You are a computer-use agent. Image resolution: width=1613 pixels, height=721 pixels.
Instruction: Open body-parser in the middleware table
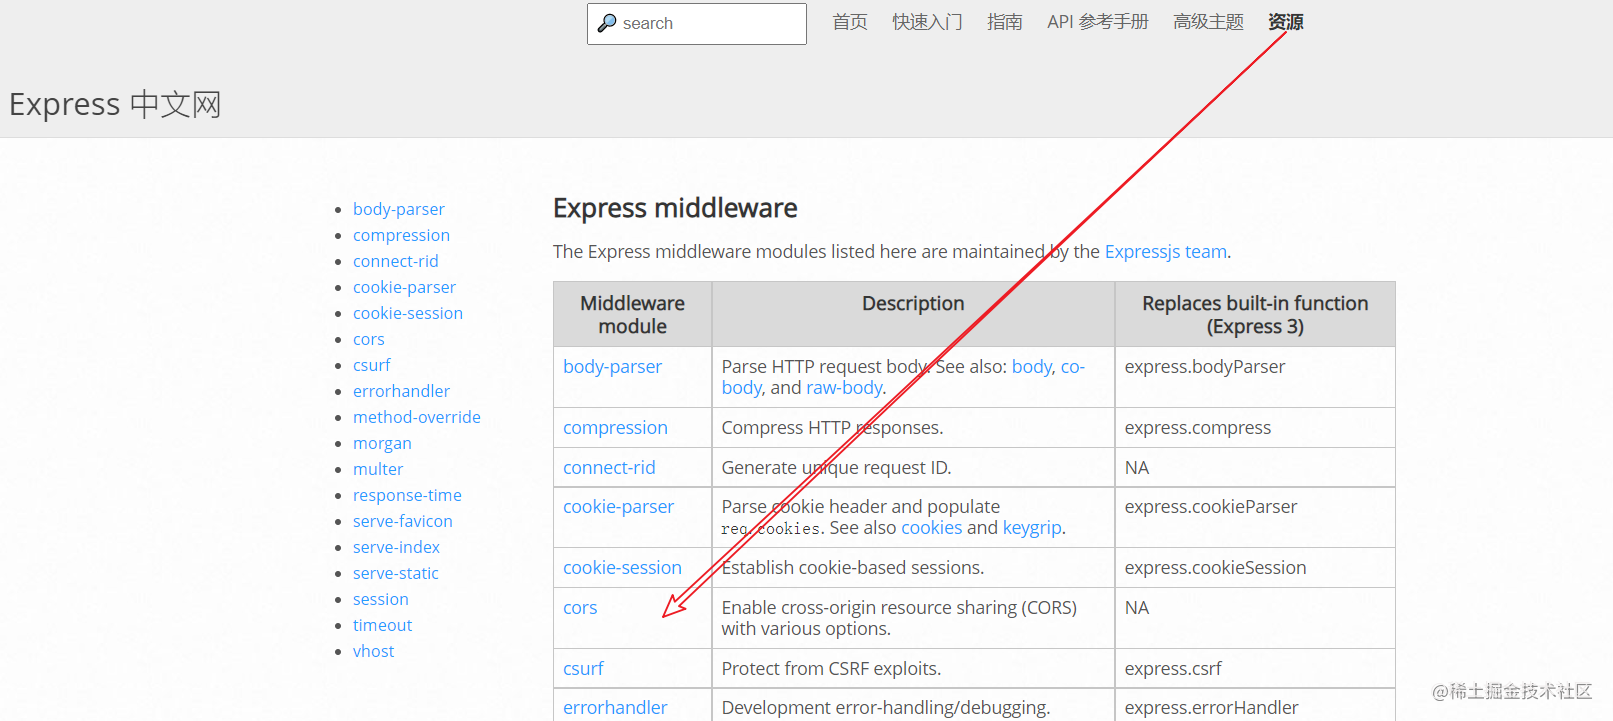(x=612, y=367)
